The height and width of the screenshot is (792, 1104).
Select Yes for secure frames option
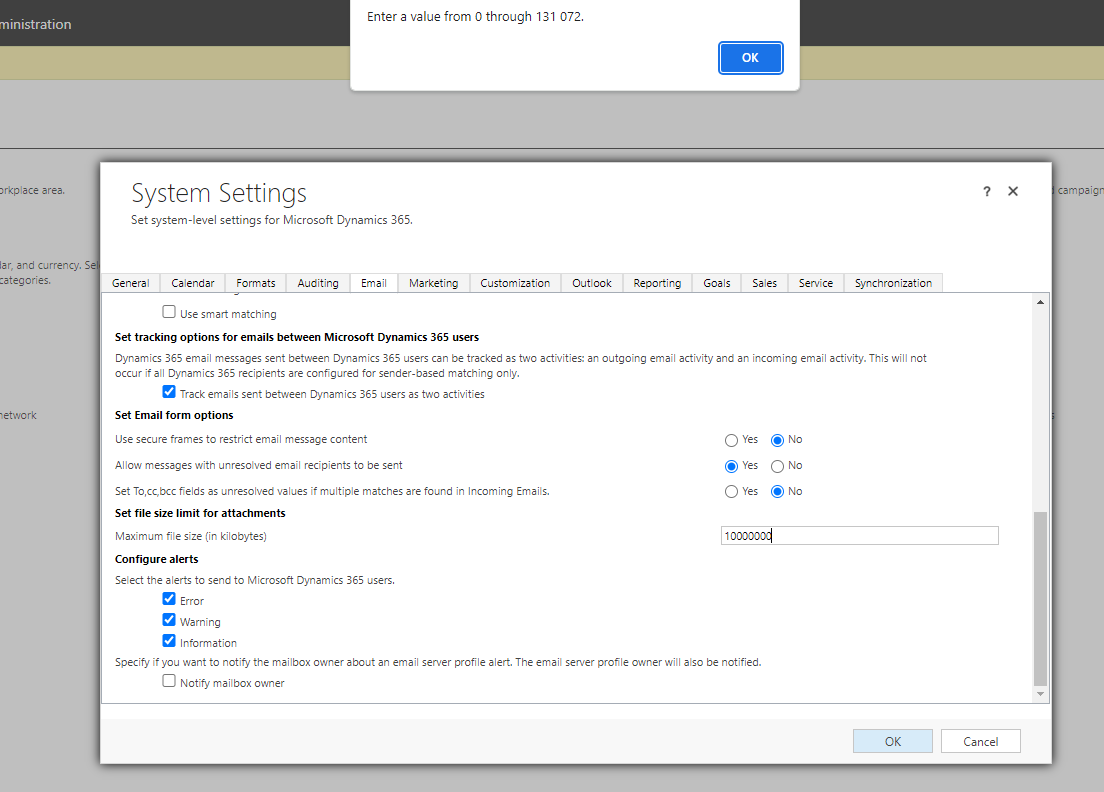[732, 440]
